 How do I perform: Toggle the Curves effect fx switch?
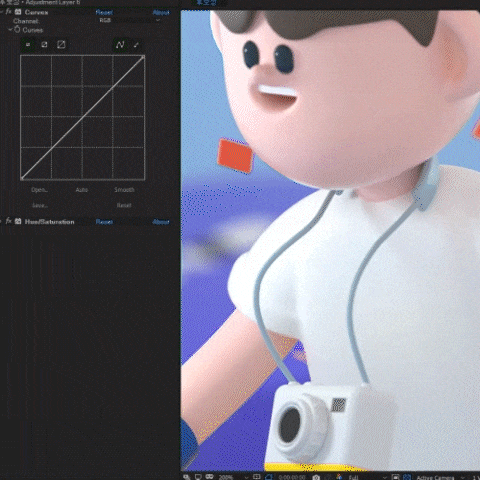pos(9,12)
